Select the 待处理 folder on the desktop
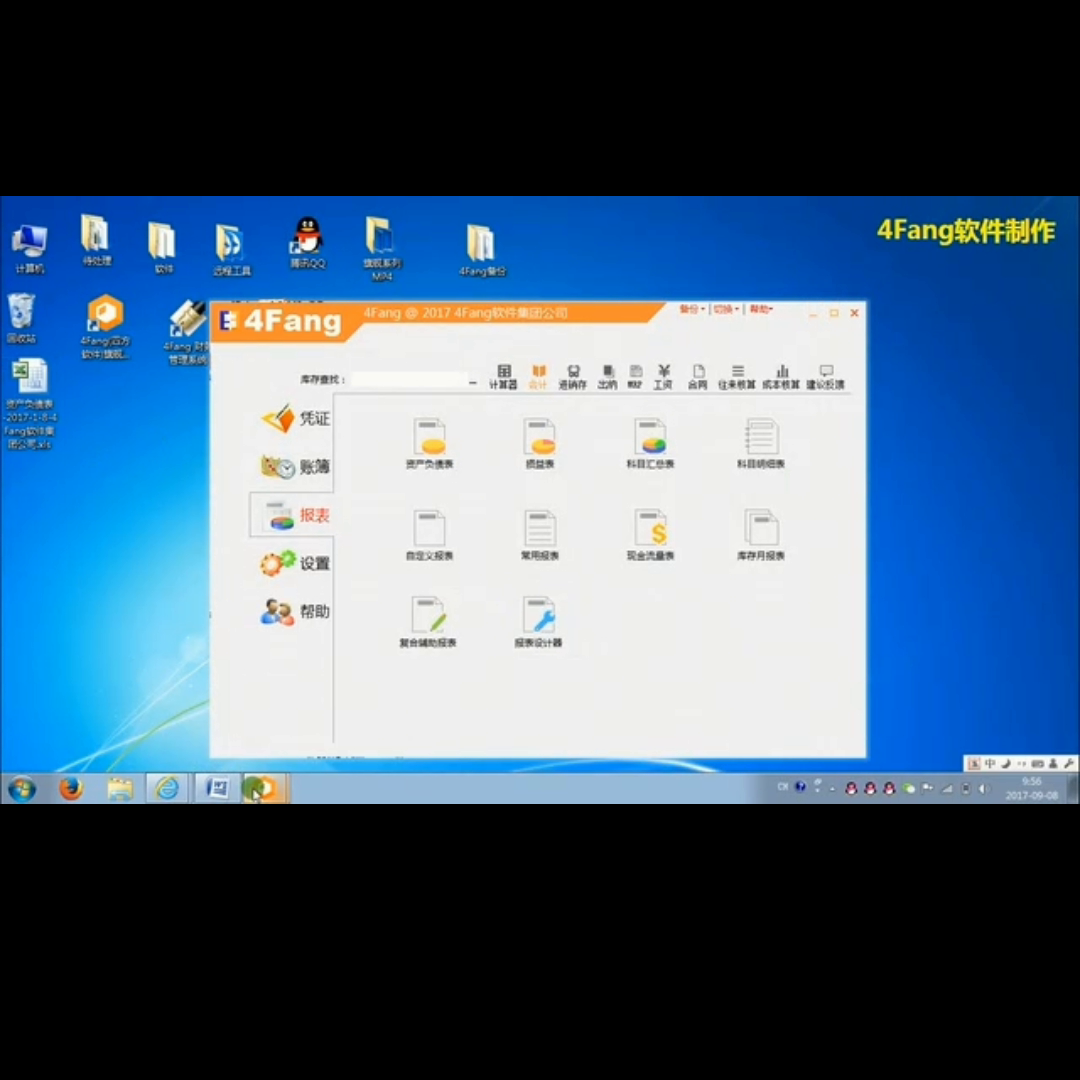Screen dimensions: 1080x1080 coord(96,240)
